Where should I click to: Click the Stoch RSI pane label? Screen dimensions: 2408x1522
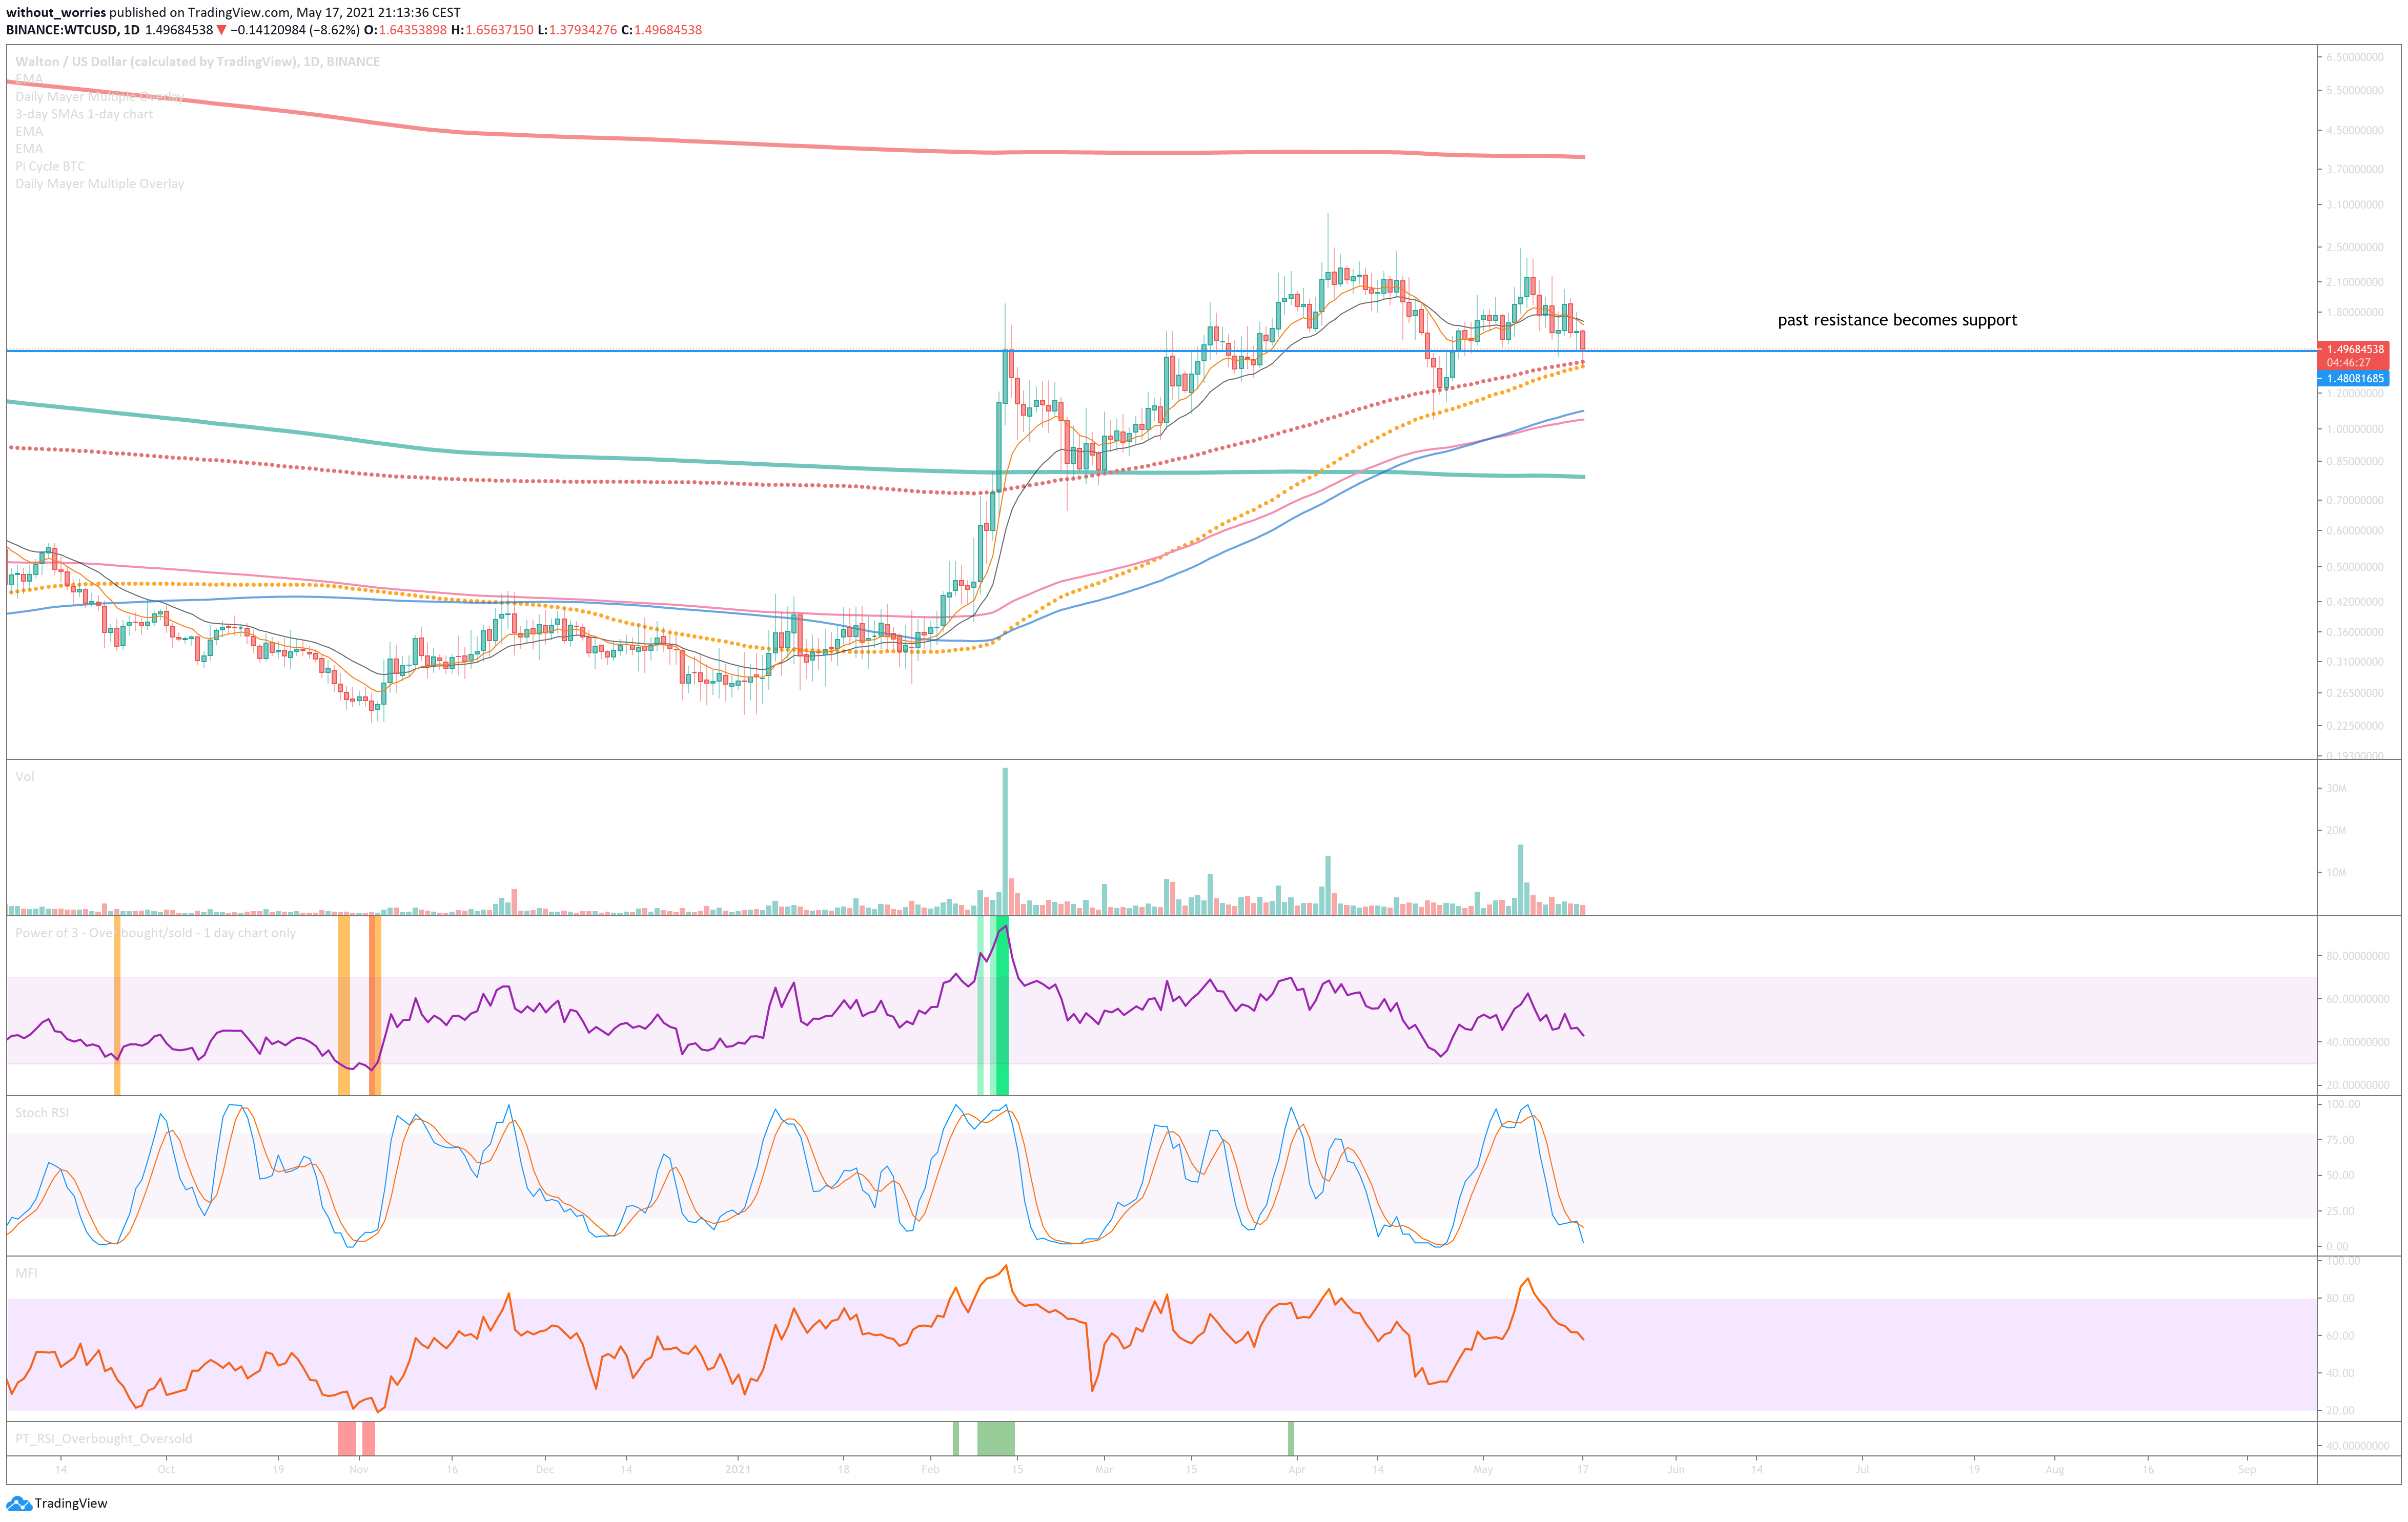42,1113
